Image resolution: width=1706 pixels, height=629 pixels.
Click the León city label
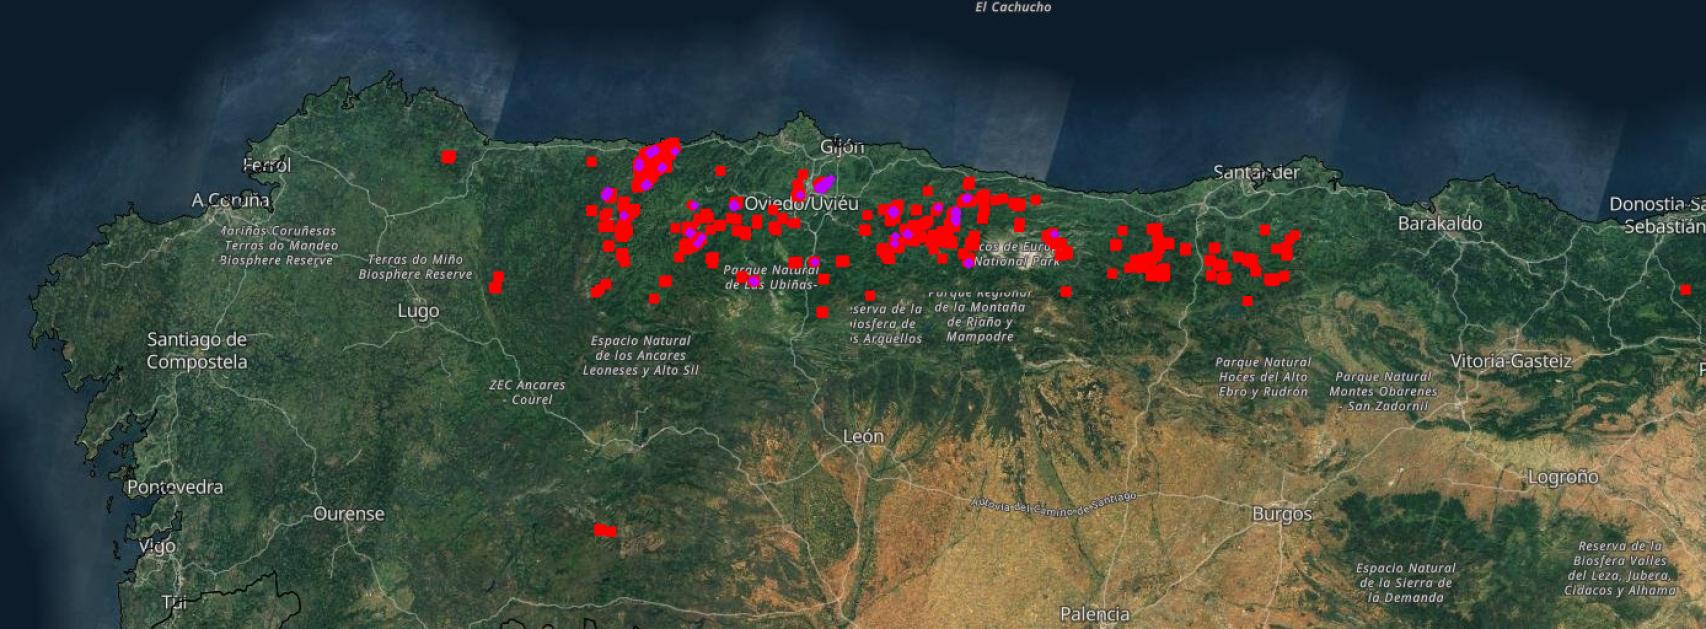[863, 437]
